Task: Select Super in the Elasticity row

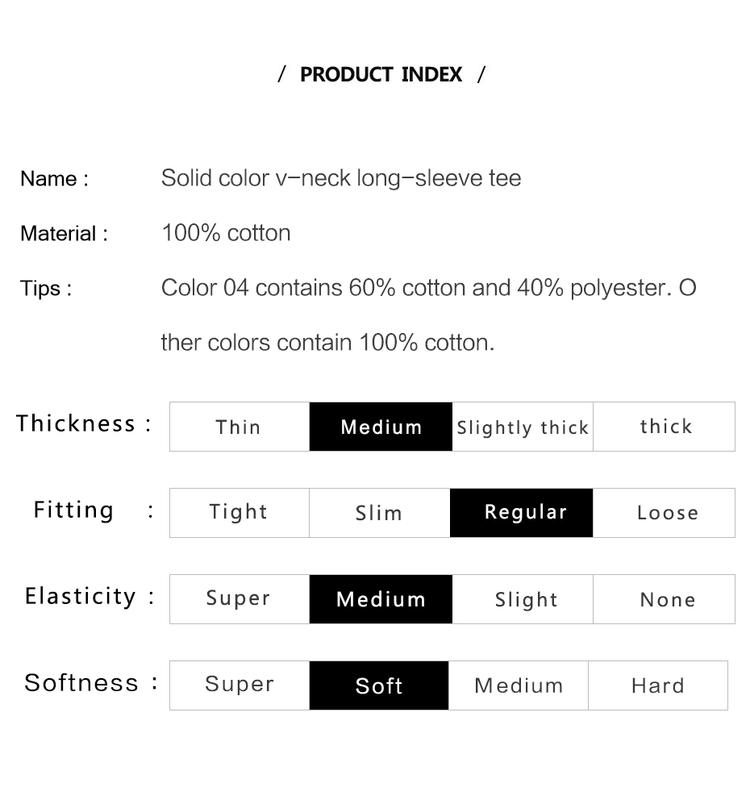Action: [x=239, y=599]
